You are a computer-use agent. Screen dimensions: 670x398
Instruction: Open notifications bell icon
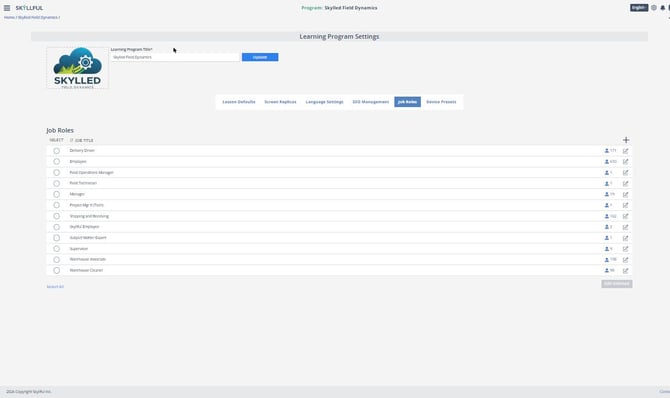662,8
